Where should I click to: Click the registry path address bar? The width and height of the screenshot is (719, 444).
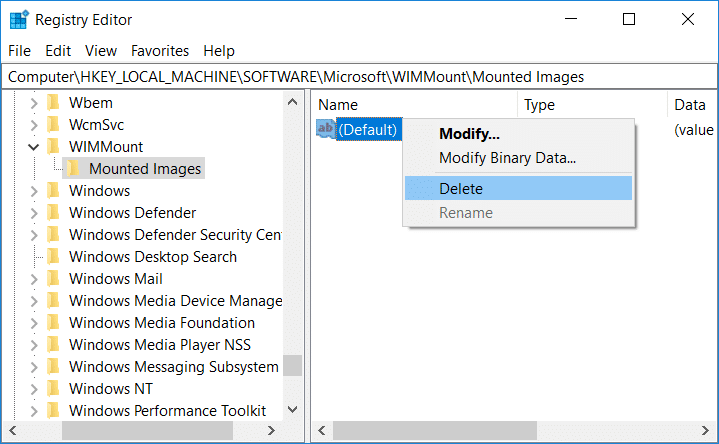point(359,77)
